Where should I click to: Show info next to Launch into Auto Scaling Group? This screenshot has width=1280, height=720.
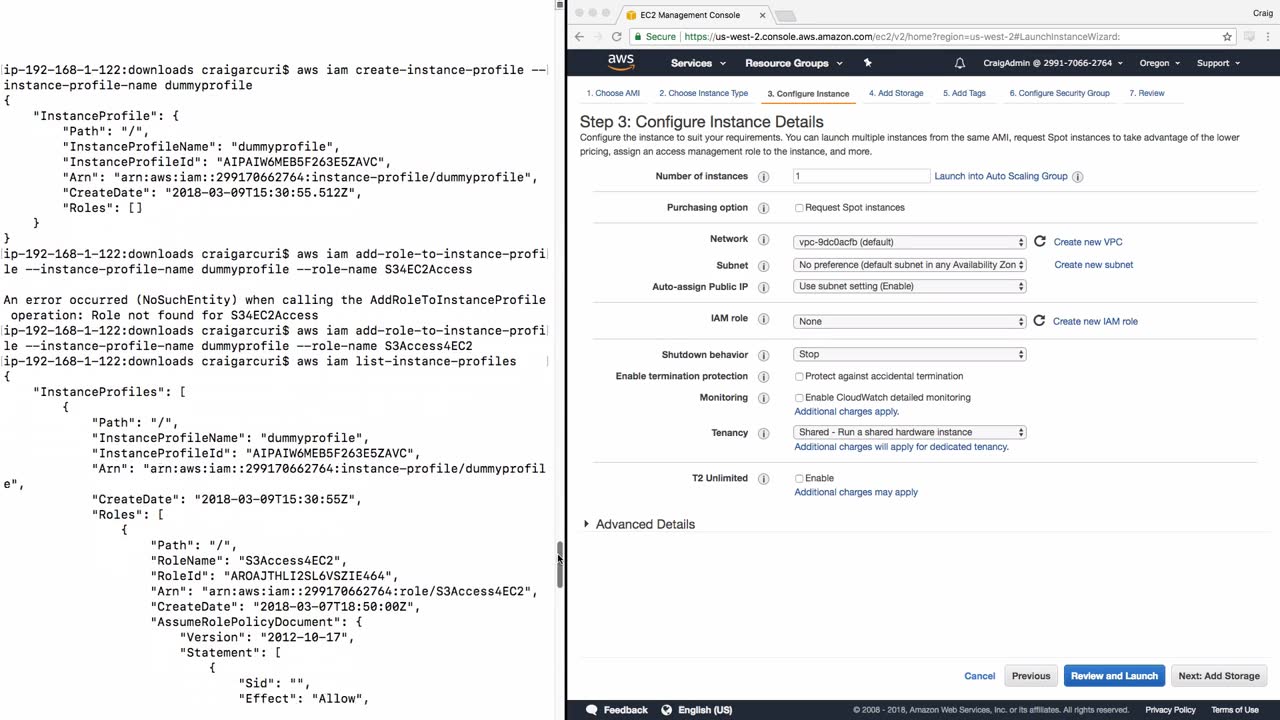click(1077, 177)
